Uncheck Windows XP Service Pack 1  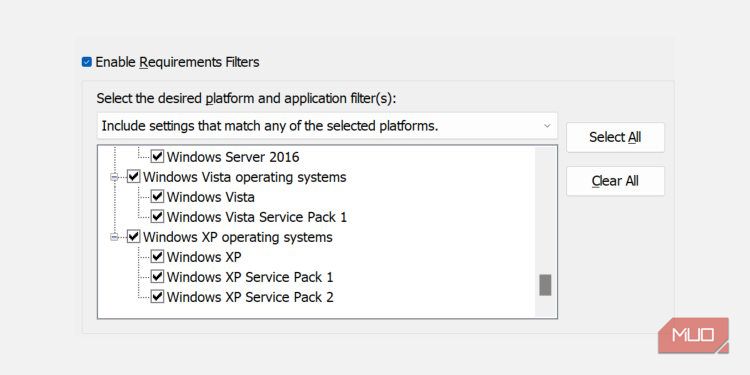[x=157, y=277]
